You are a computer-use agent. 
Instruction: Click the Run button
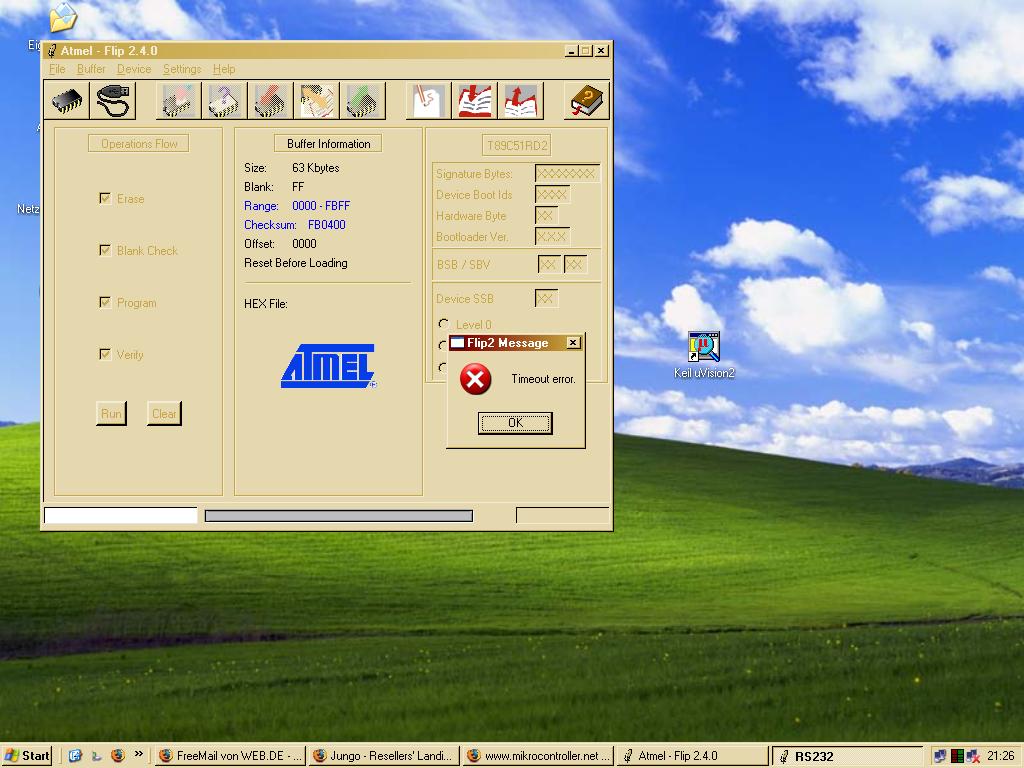(x=111, y=413)
